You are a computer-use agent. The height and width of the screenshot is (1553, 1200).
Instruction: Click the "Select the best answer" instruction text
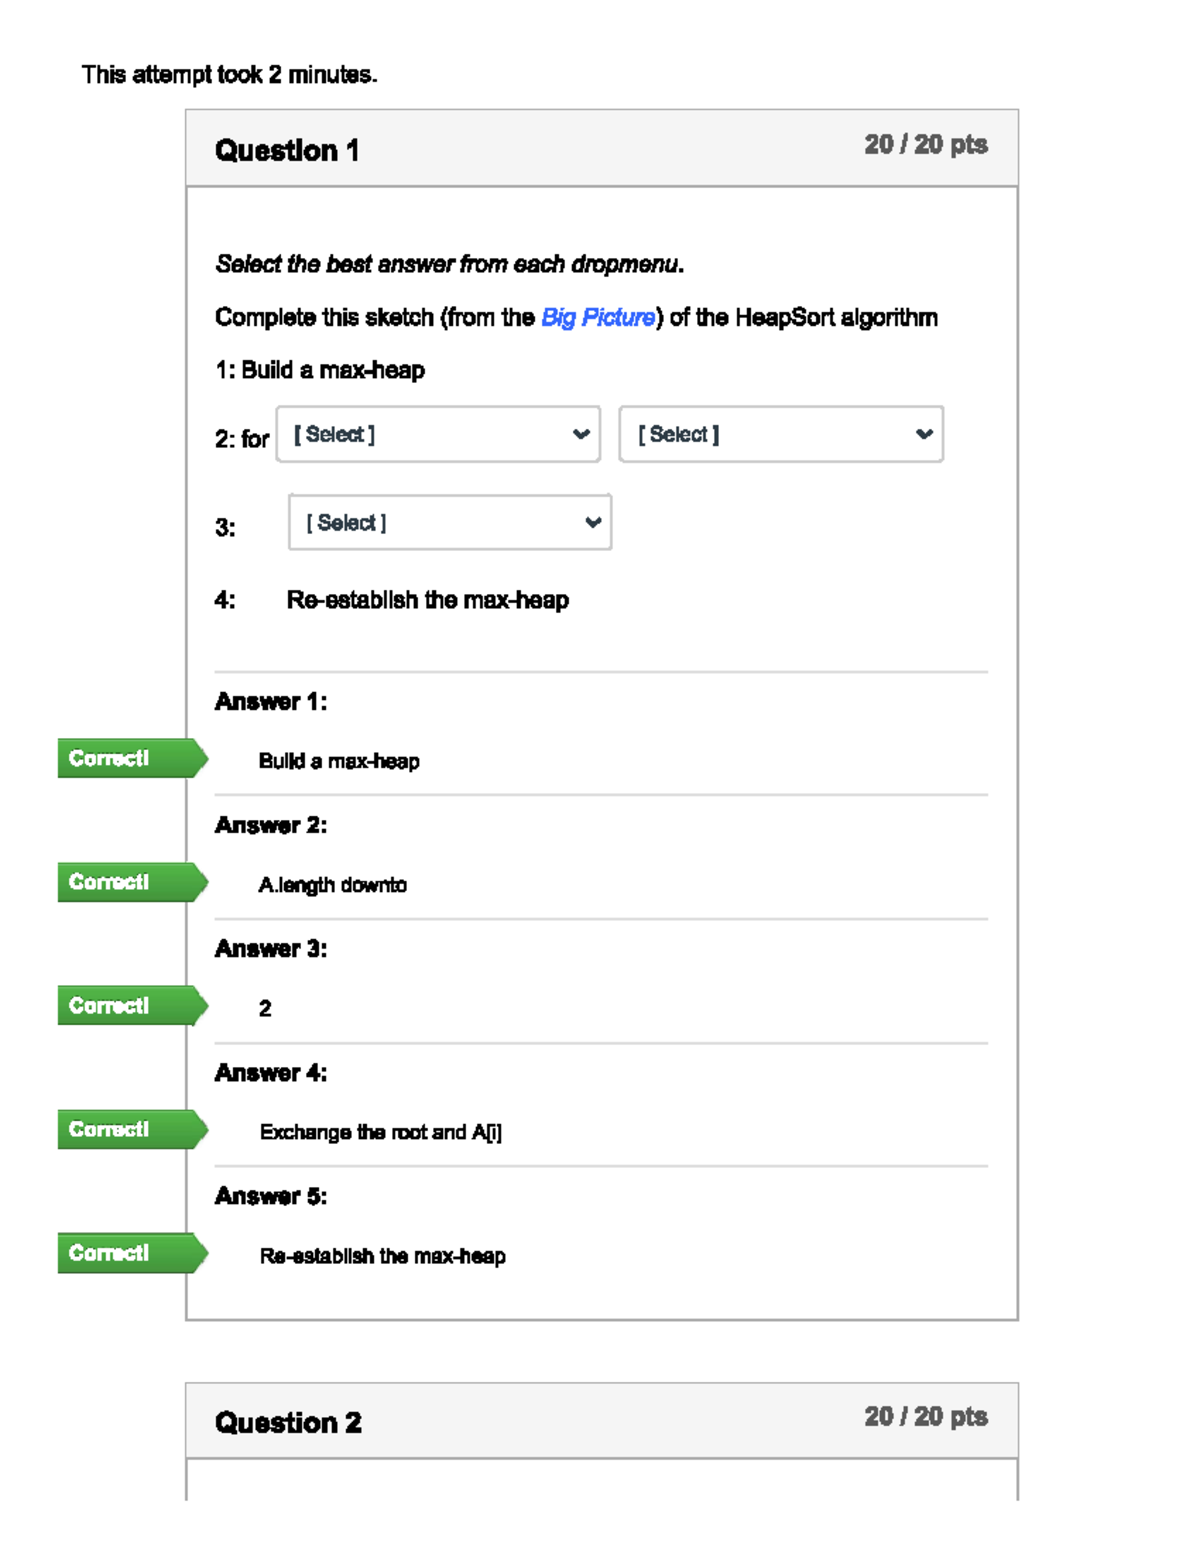(x=449, y=264)
